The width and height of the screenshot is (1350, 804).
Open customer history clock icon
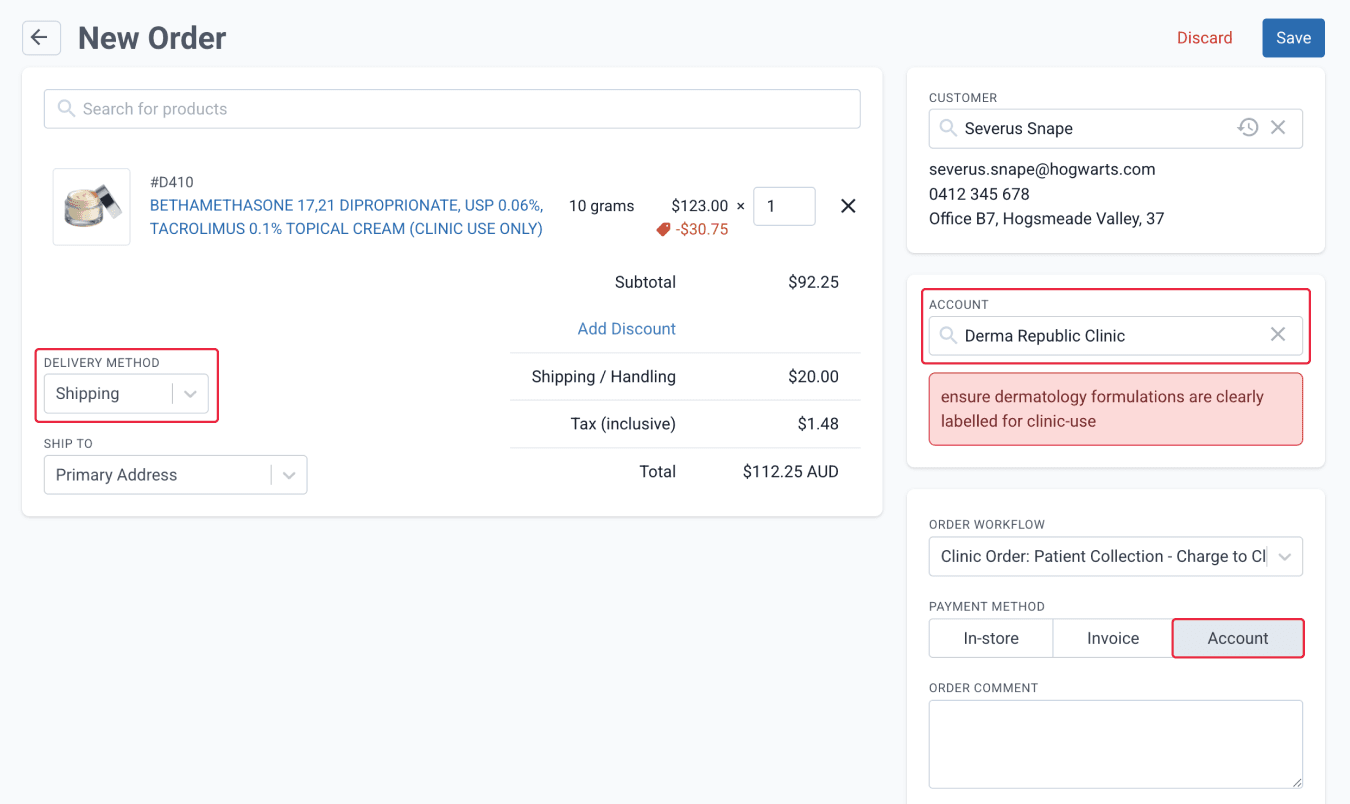click(1248, 128)
